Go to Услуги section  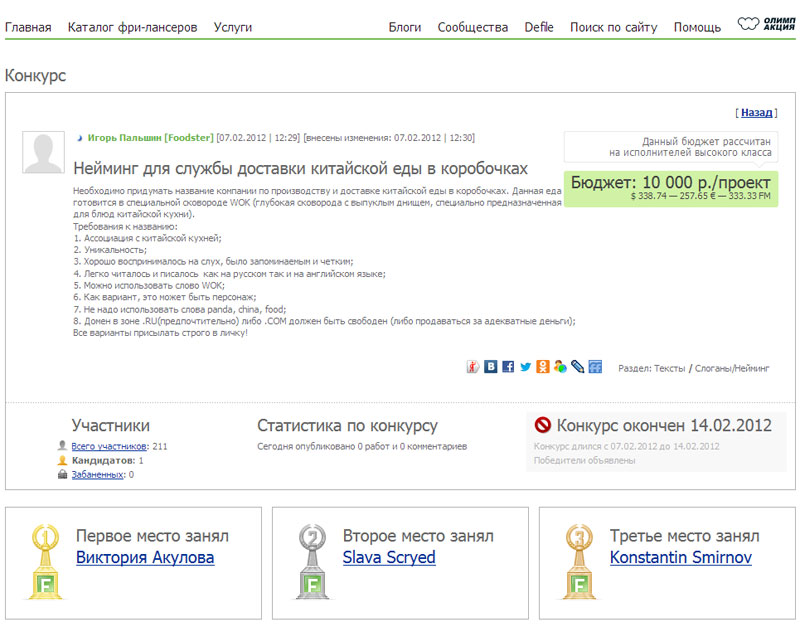pos(233,28)
